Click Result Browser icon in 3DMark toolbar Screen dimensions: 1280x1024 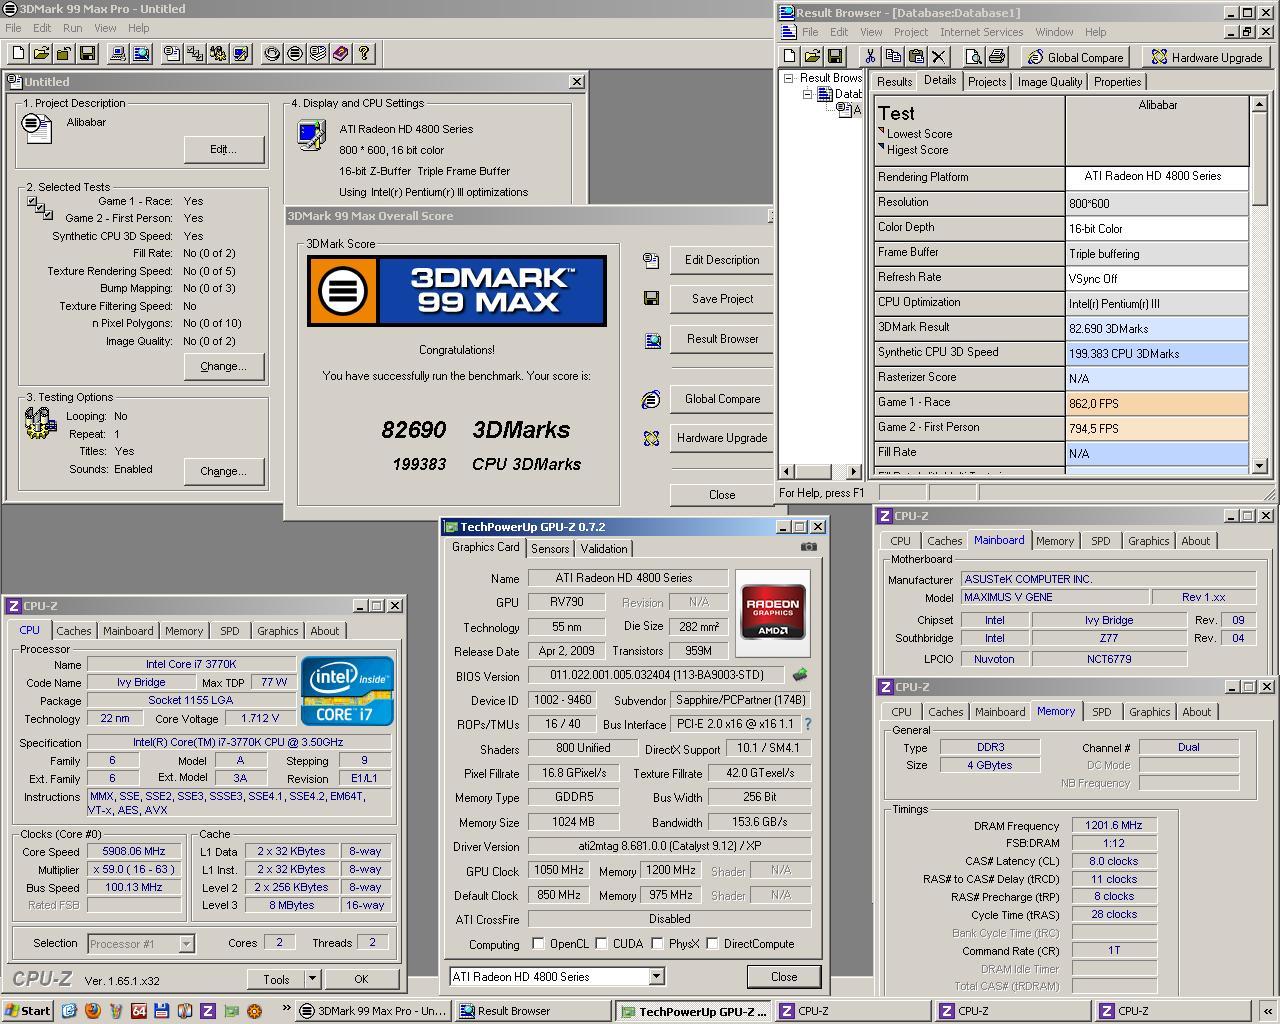tap(141, 54)
